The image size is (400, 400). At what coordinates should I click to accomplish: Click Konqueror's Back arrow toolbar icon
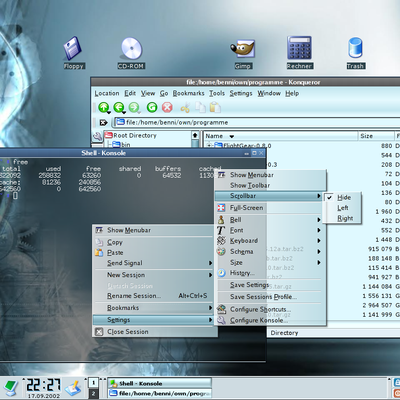119,107
